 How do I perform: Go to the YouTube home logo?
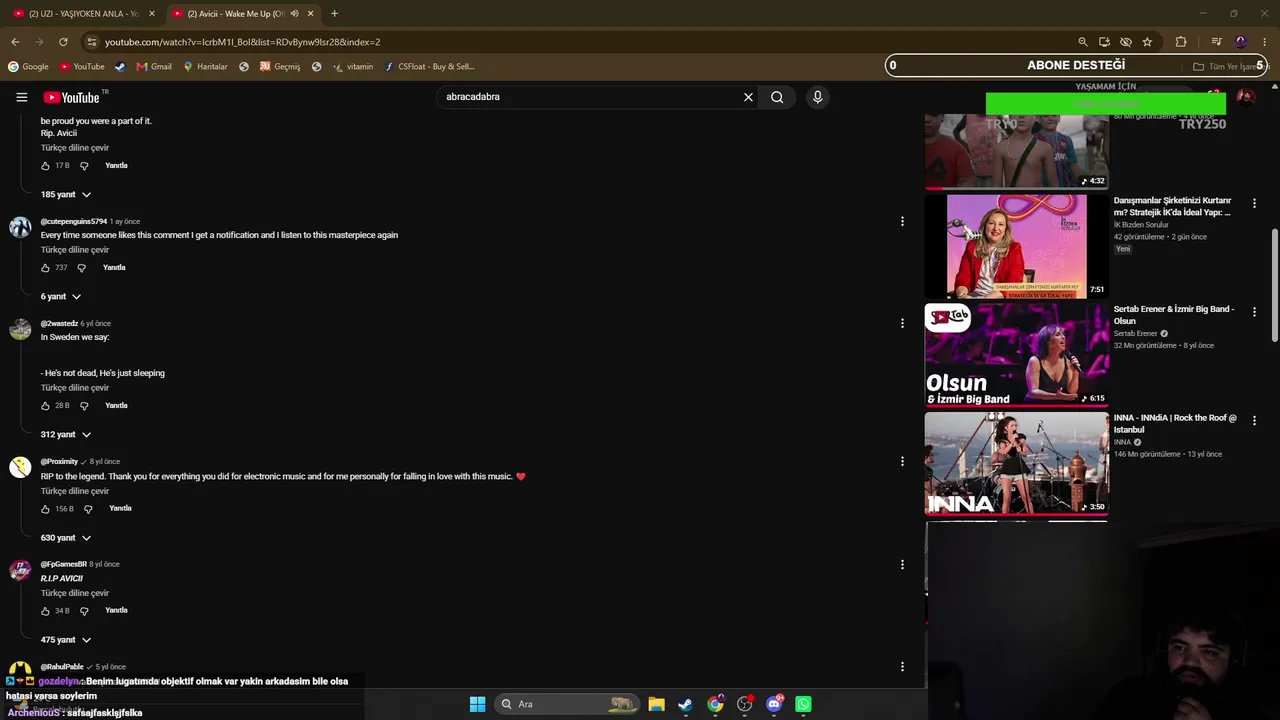point(71,97)
